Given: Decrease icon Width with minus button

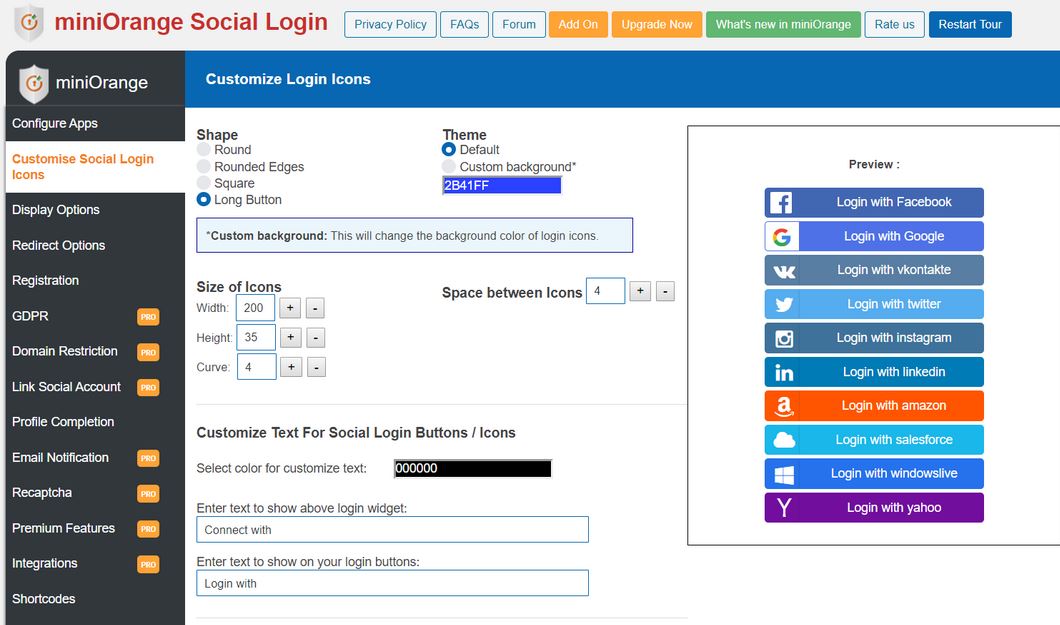Looking at the screenshot, I should click(x=315, y=308).
